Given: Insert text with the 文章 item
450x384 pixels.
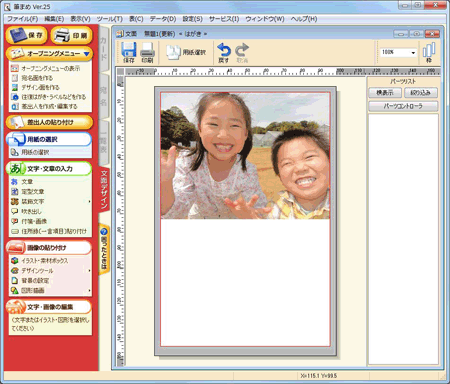Looking at the screenshot, I should point(22,182).
